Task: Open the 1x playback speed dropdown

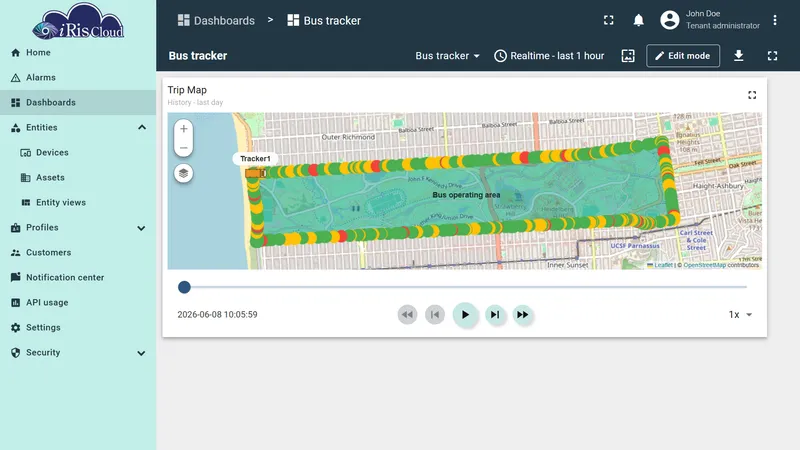Action: (740, 315)
